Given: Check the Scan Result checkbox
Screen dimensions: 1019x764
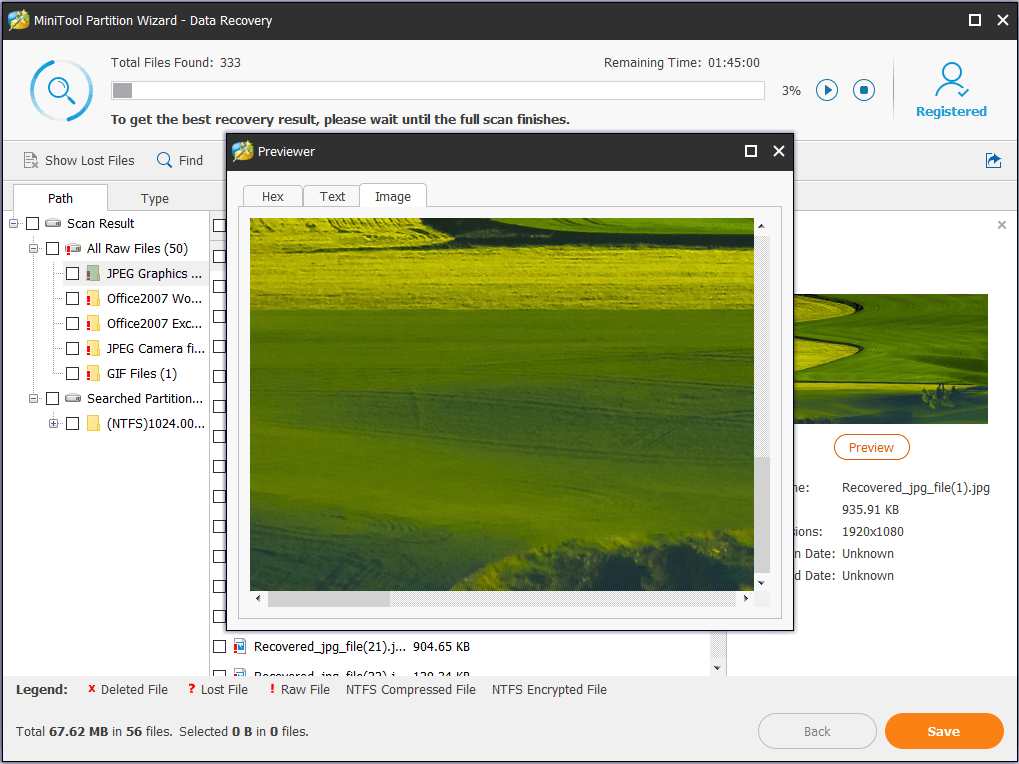Looking at the screenshot, I should 33,223.
